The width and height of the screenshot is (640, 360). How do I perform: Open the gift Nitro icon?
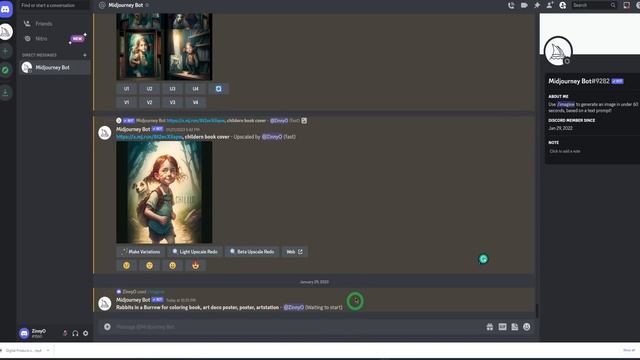pos(489,327)
